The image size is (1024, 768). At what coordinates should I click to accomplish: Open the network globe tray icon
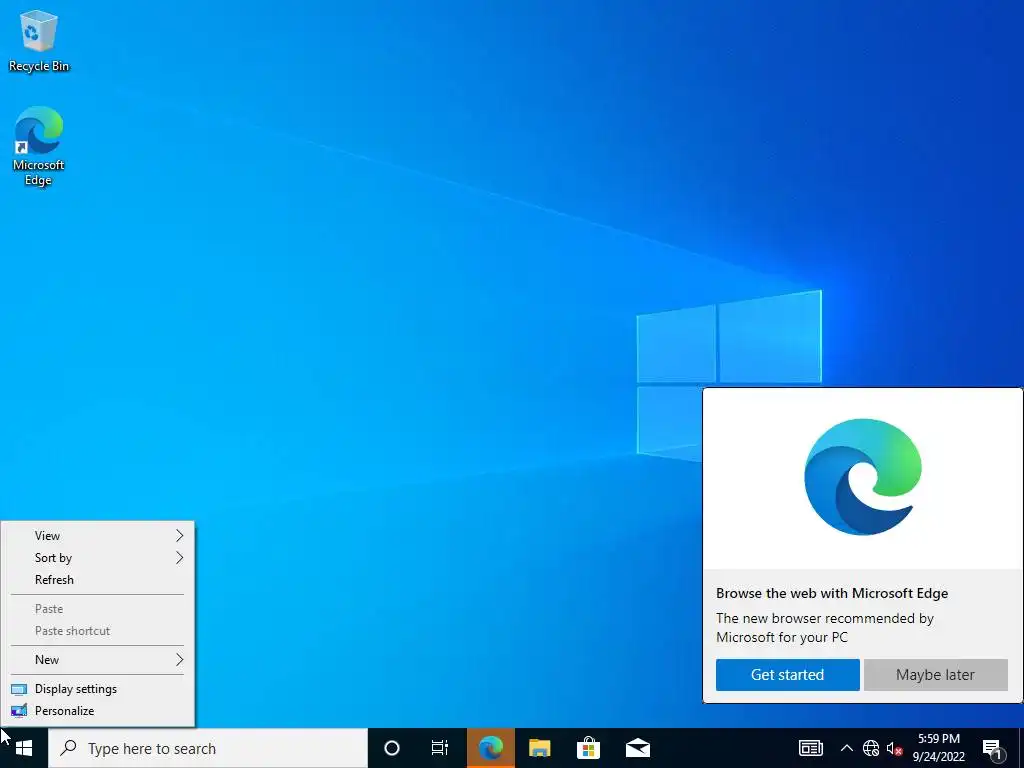[x=871, y=748]
